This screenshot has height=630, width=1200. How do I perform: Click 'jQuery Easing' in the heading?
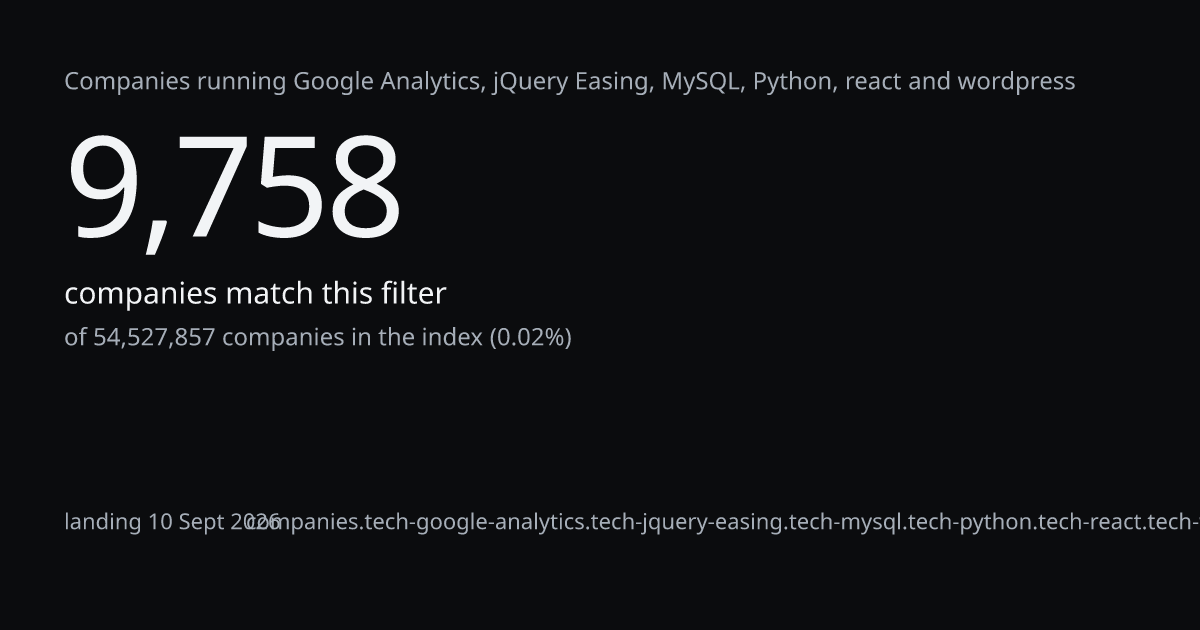click(x=573, y=82)
